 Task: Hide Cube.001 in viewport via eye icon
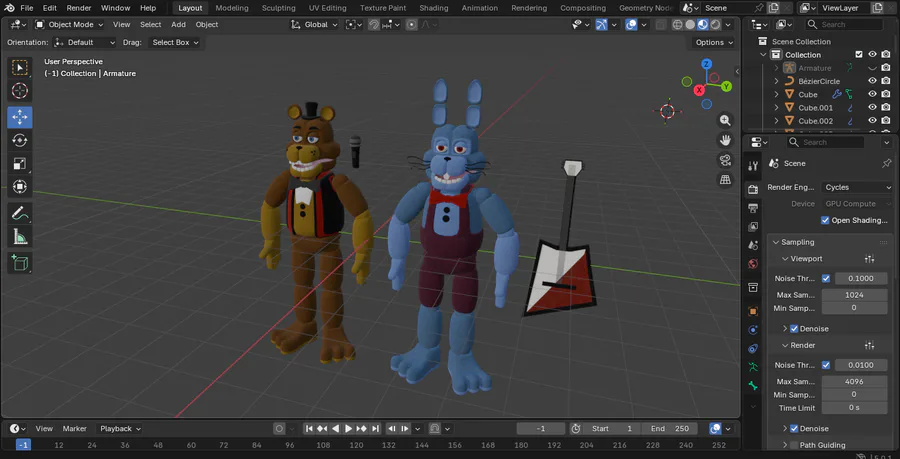(872, 107)
